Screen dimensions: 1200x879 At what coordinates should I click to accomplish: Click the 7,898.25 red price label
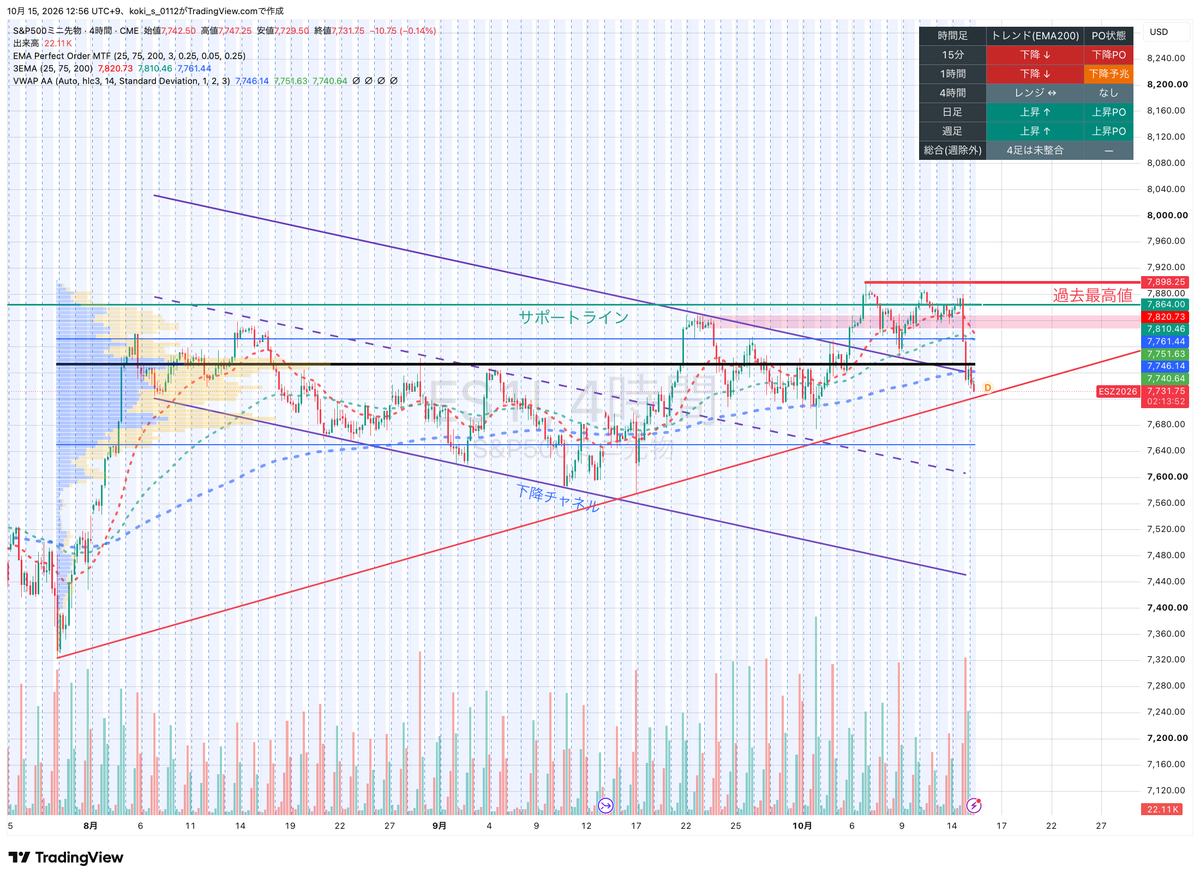[1166, 282]
